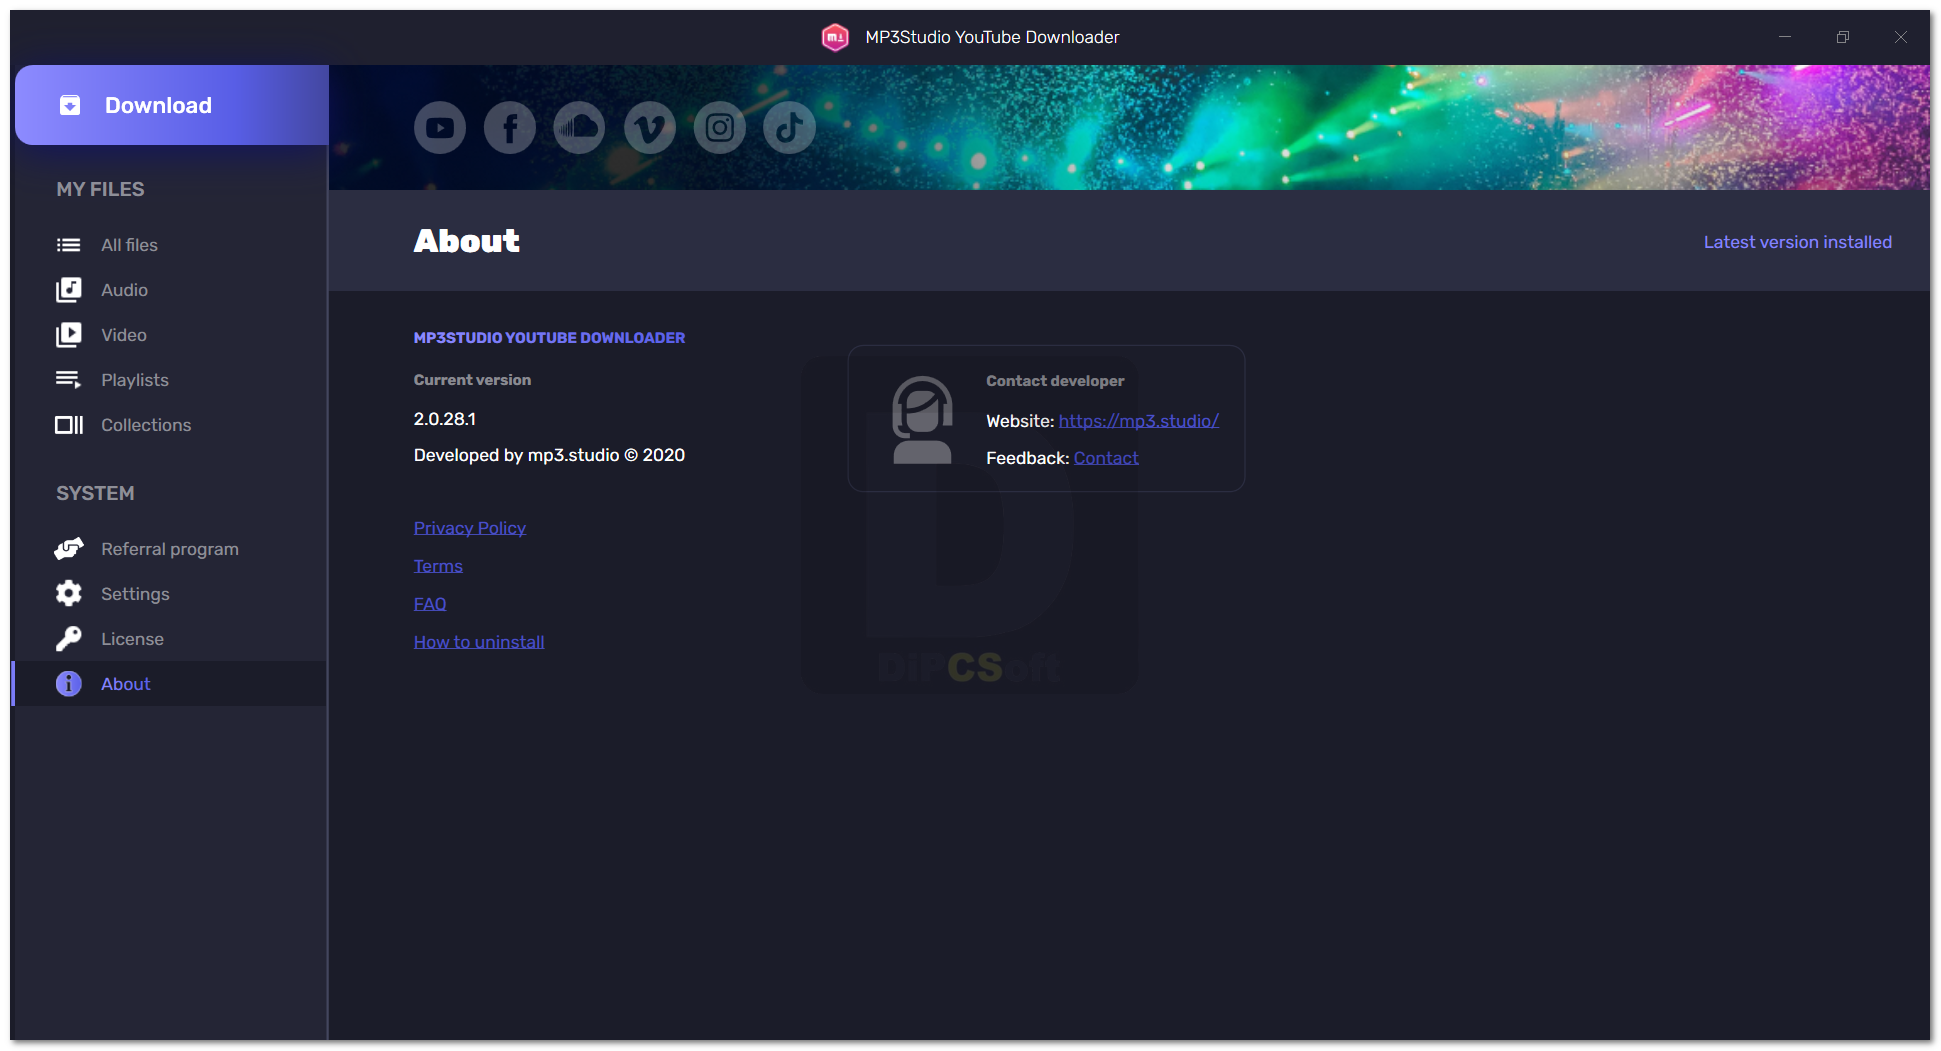Click the Audio music note icon
The width and height of the screenshot is (1941, 1051).
69,290
